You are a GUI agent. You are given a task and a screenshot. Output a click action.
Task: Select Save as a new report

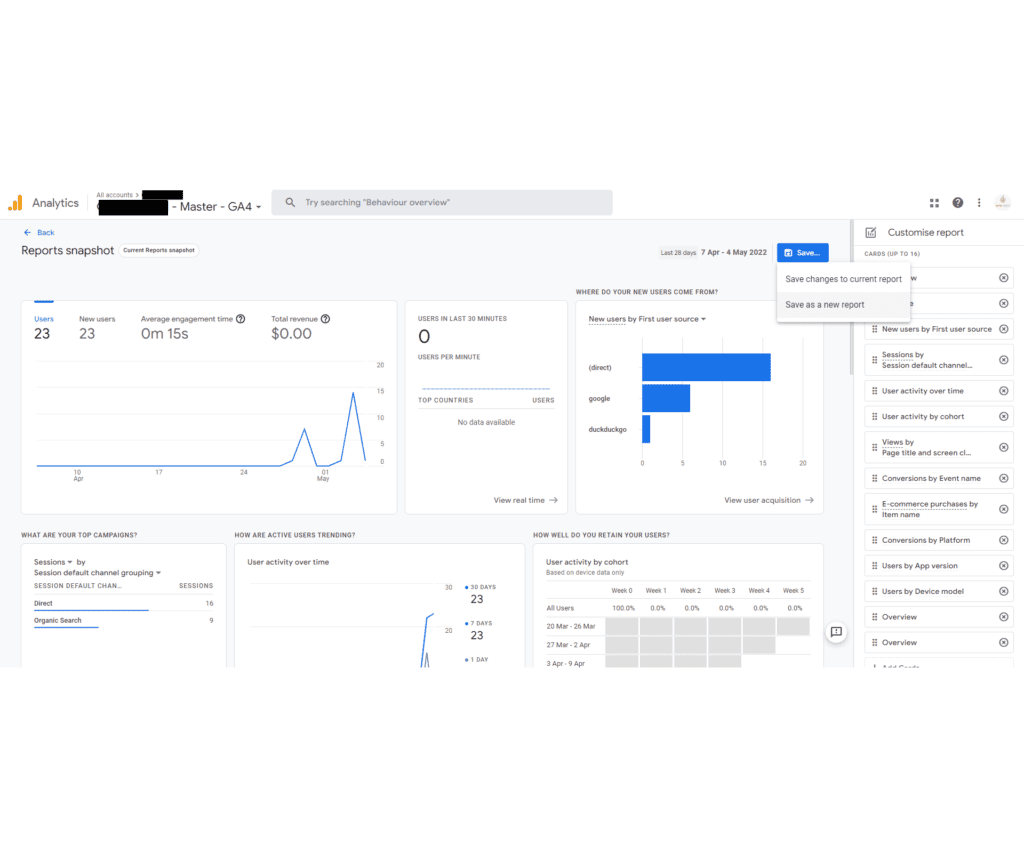pyautogui.click(x=824, y=303)
